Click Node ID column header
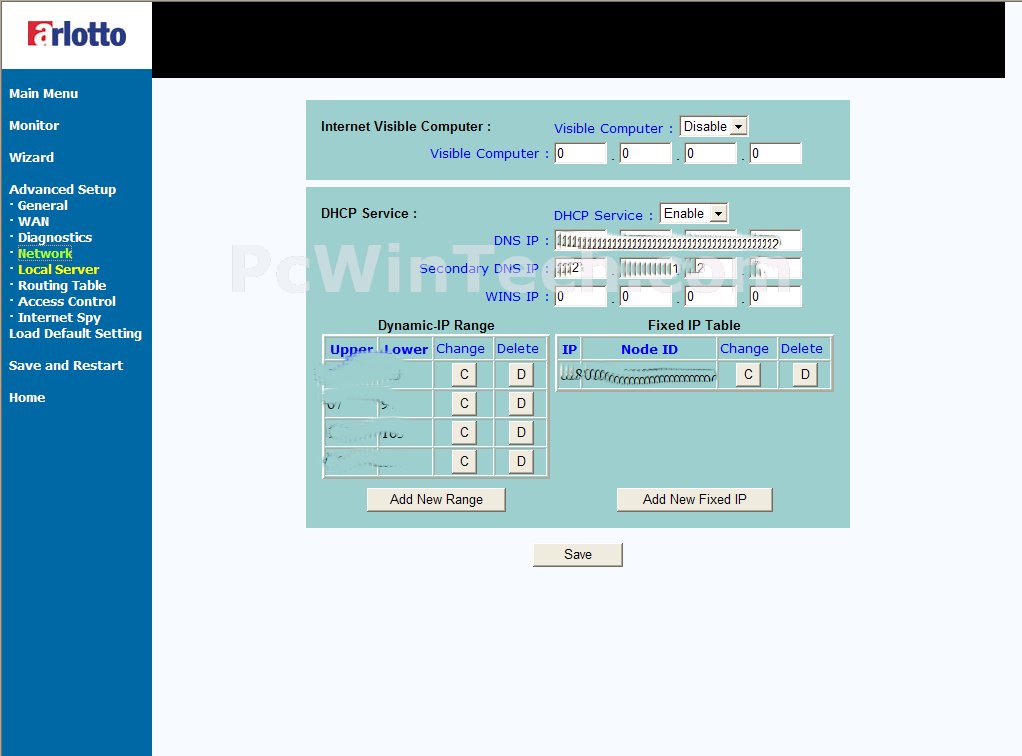This screenshot has width=1022, height=756. coord(649,349)
